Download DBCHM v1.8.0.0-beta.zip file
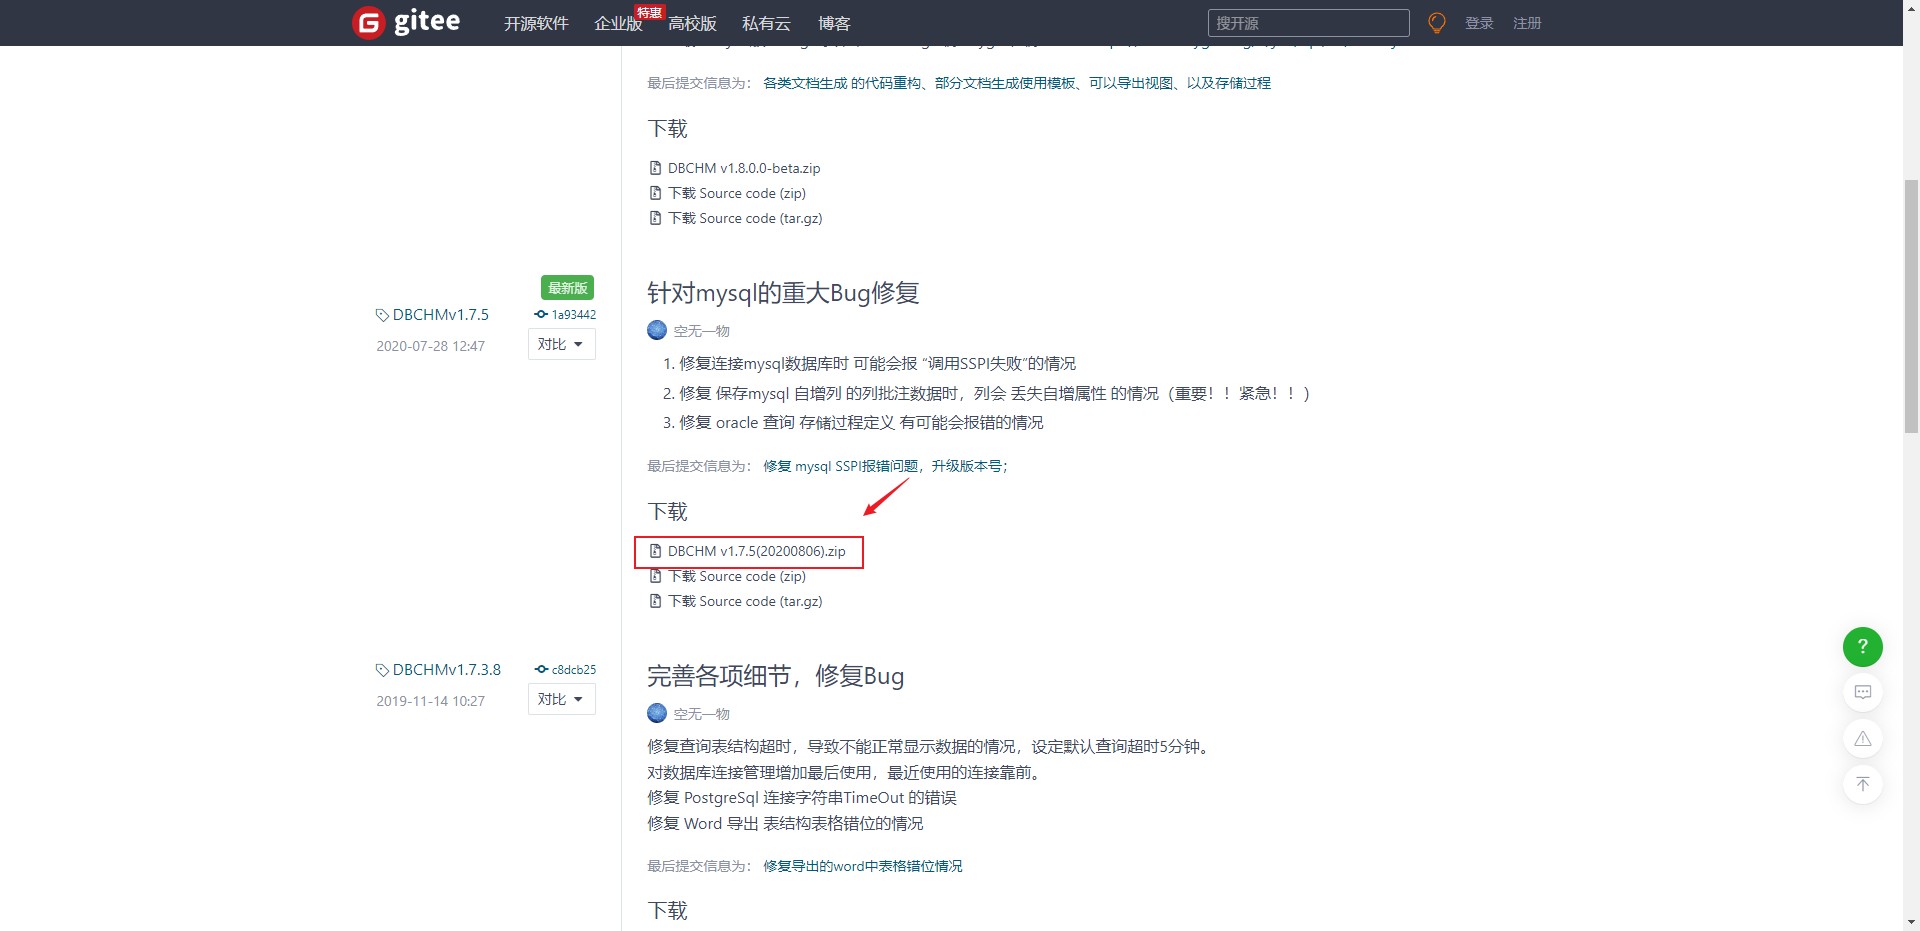Screen dimensions: 1920x931 (x=743, y=168)
